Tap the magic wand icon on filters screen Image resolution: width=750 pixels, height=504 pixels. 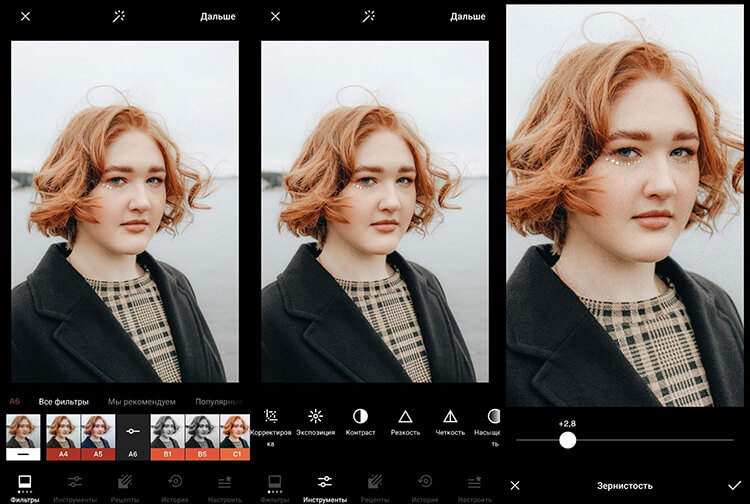119,16
